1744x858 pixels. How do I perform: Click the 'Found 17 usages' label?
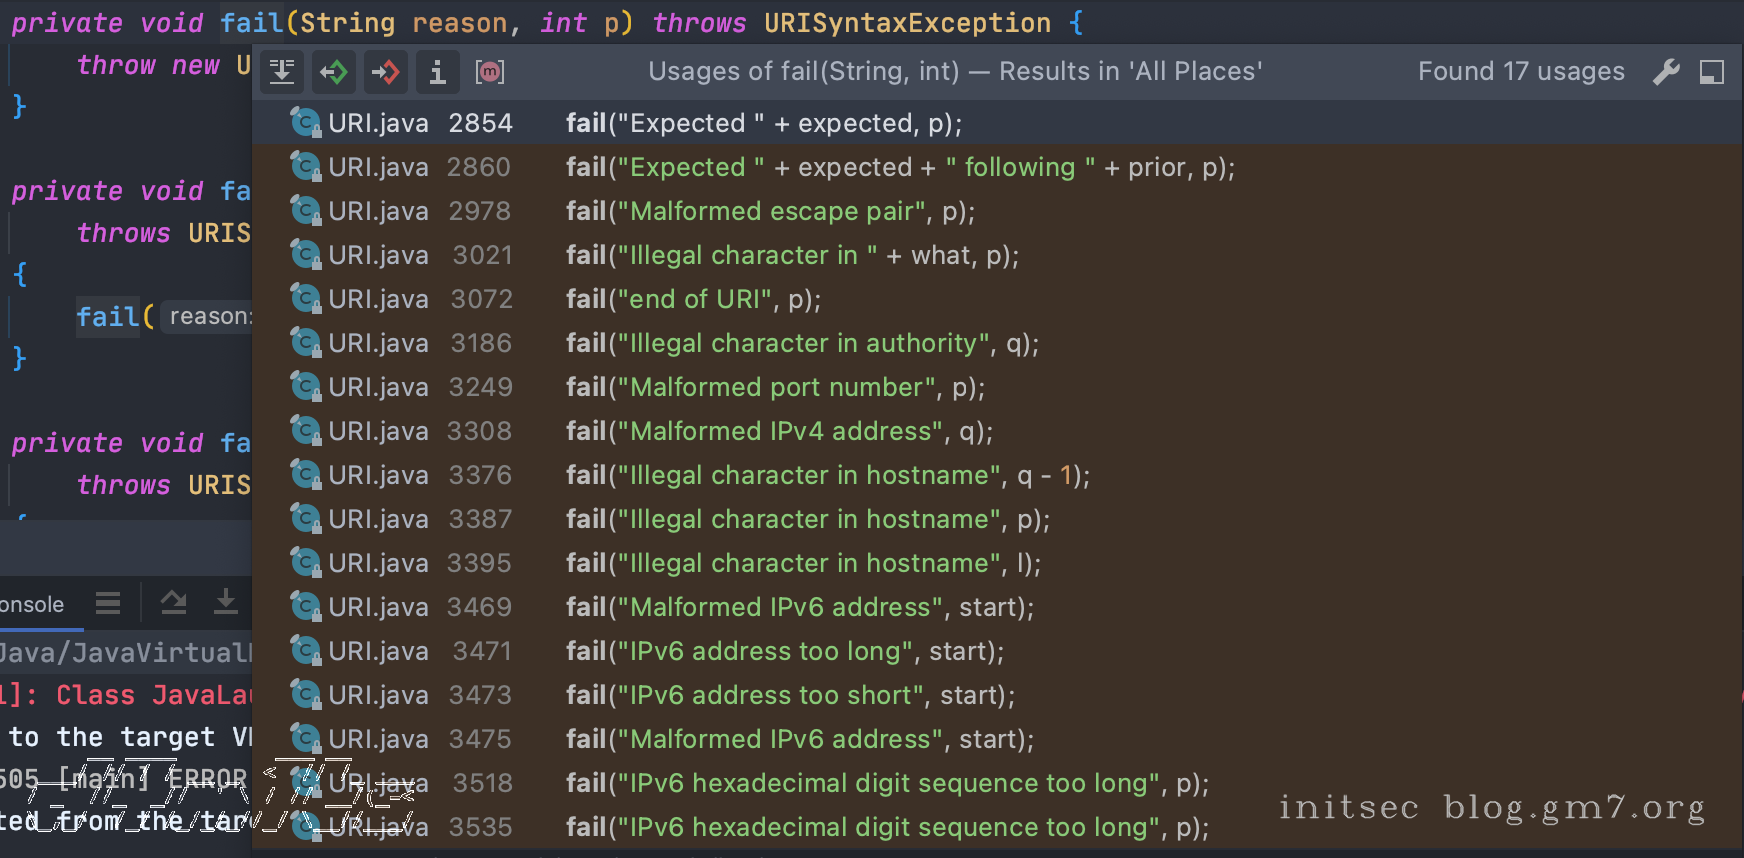(x=1521, y=71)
